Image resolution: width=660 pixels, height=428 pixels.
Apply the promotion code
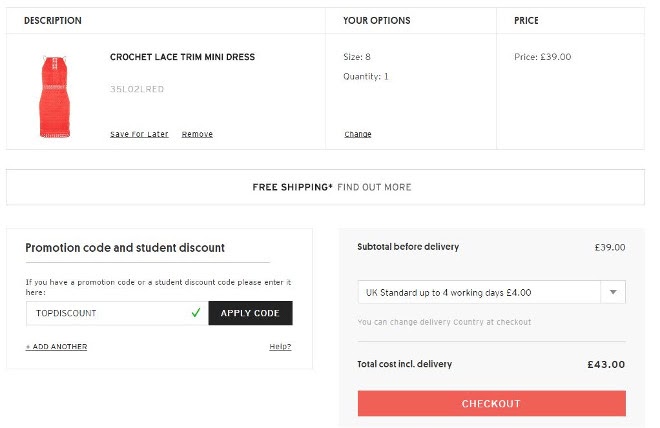click(x=250, y=313)
